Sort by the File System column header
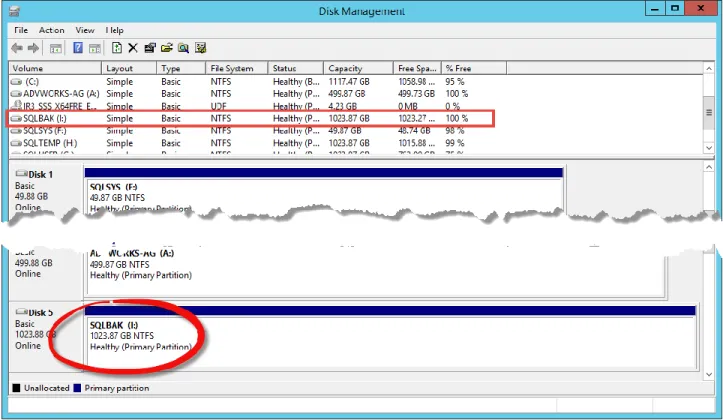The height and width of the screenshot is (420, 723). [x=237, y=68]
